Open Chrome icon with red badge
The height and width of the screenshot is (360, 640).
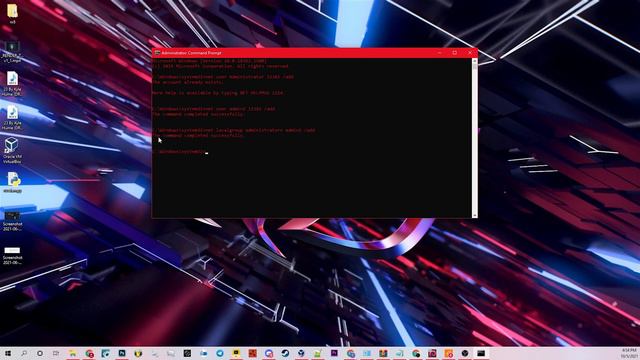(x=89, y=353)
